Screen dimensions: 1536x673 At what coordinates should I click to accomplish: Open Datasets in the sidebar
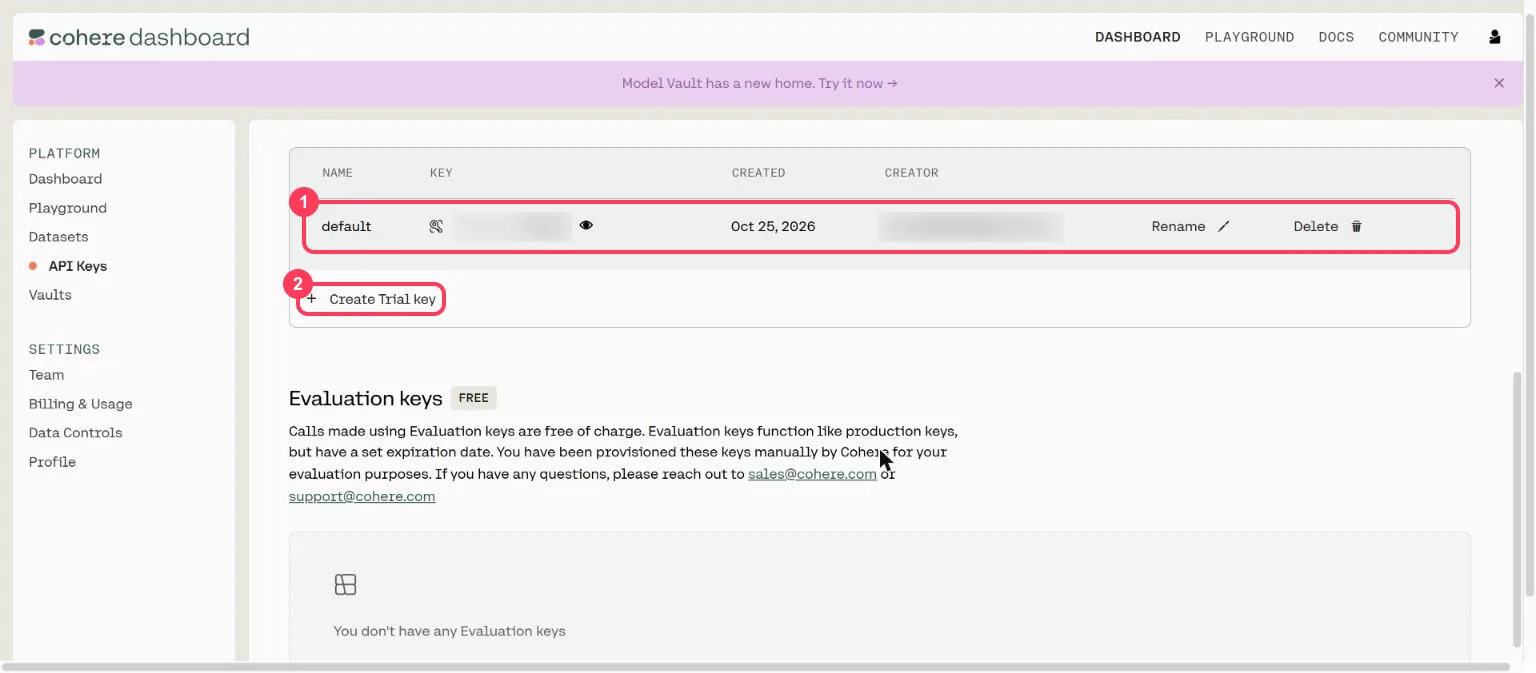pyautogui.click(x=58, y=237)
